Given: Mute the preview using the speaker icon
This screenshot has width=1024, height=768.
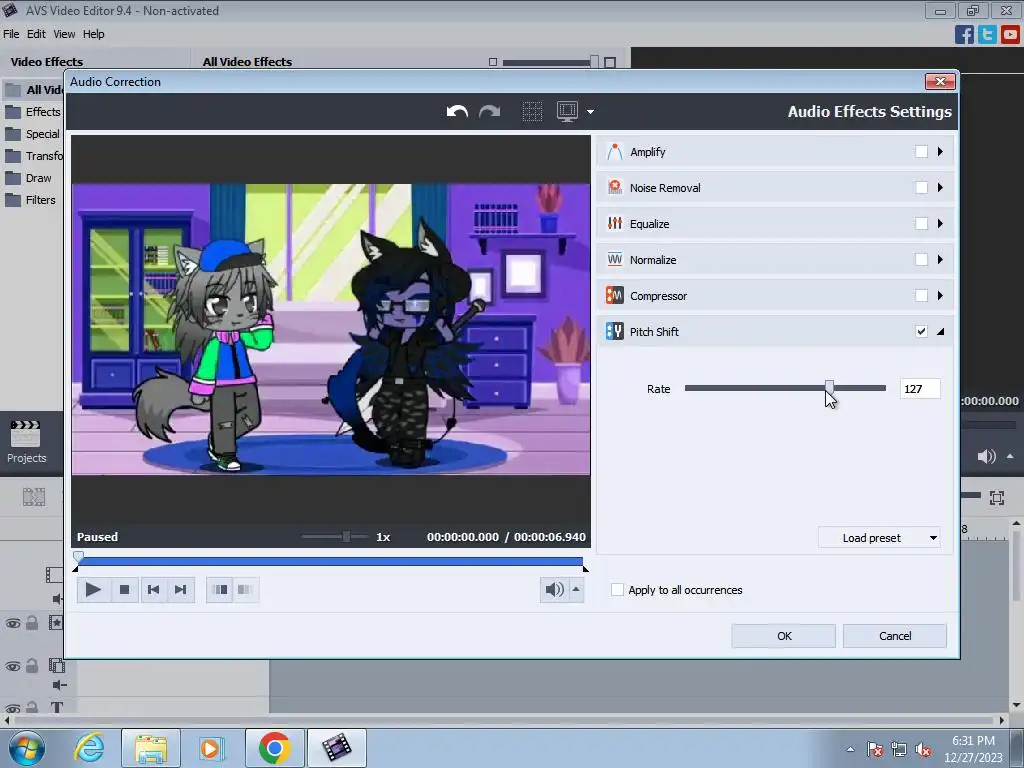Looking at the screenshot, I should click(x=554, y=590).
